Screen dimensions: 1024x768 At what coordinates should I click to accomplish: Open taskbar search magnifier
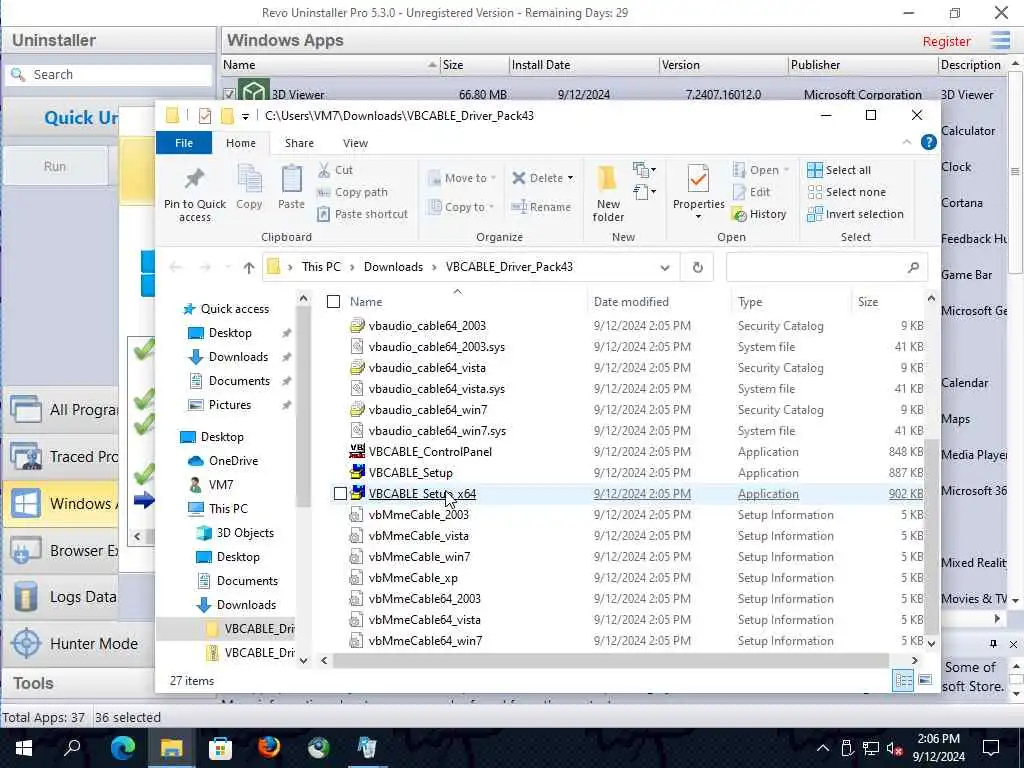tap(72, 747)
